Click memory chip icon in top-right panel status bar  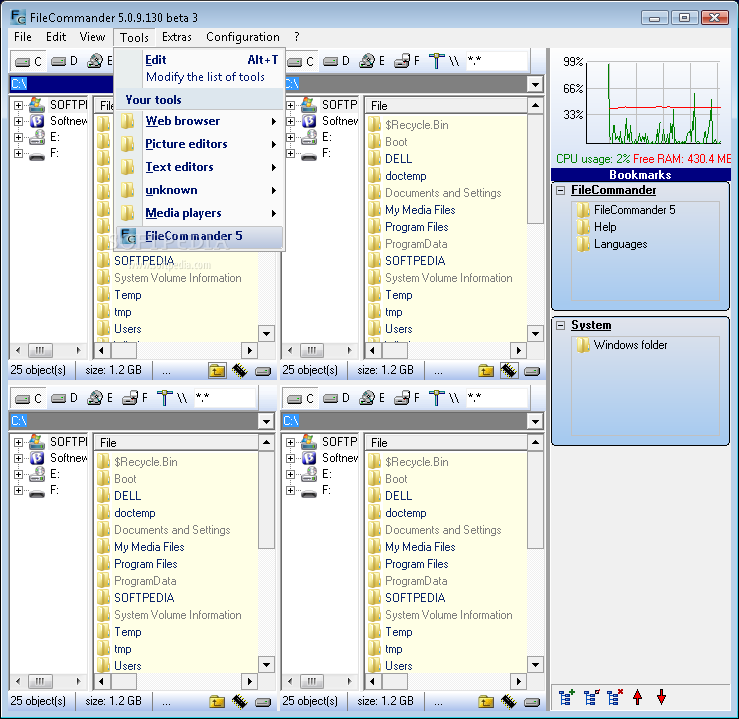pyautogui.click(x=509, y=371)
